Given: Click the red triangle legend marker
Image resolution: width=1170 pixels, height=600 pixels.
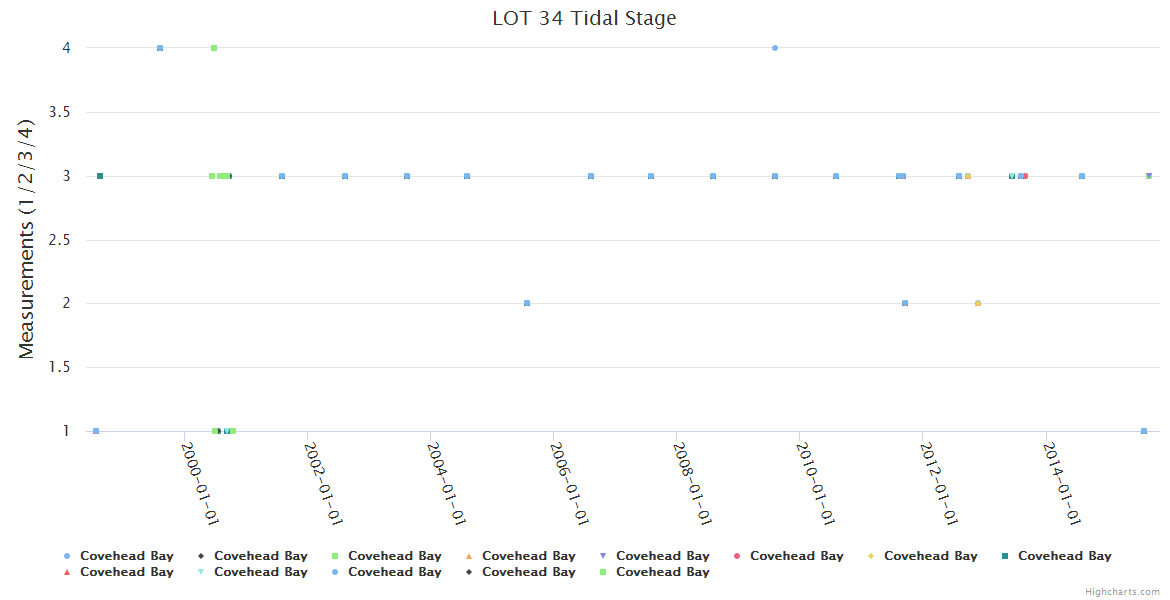Looking at the screenshot, I should point(67,572).
